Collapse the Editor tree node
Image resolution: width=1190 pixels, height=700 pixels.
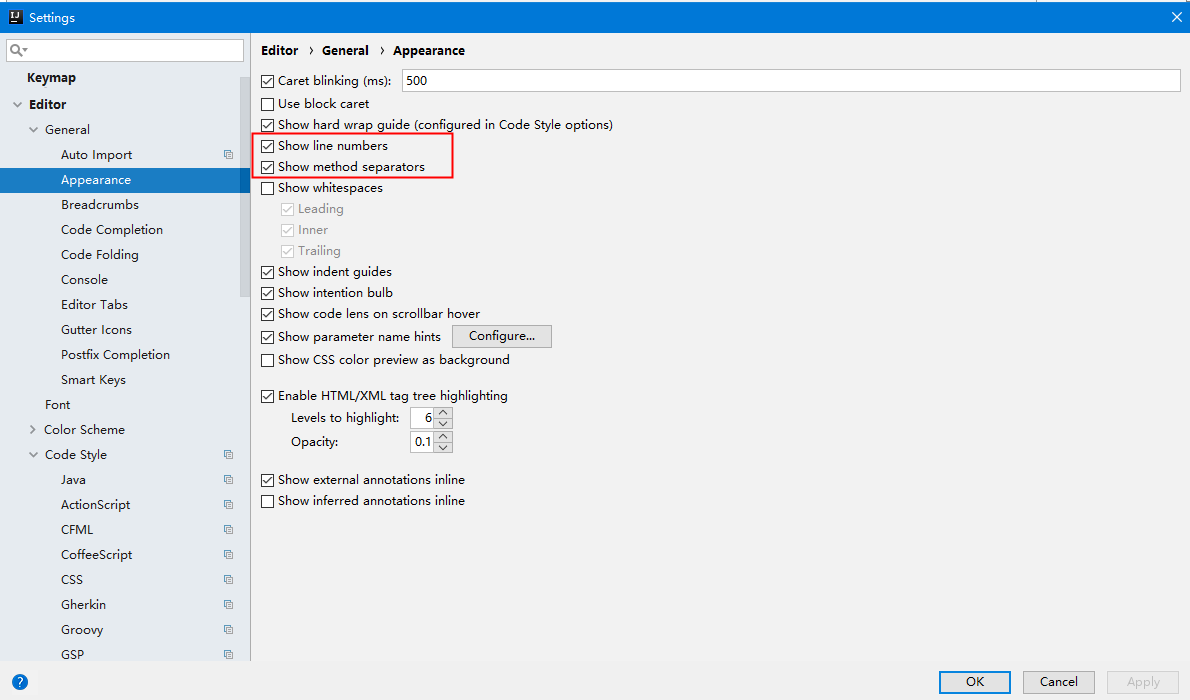point(17,105)
